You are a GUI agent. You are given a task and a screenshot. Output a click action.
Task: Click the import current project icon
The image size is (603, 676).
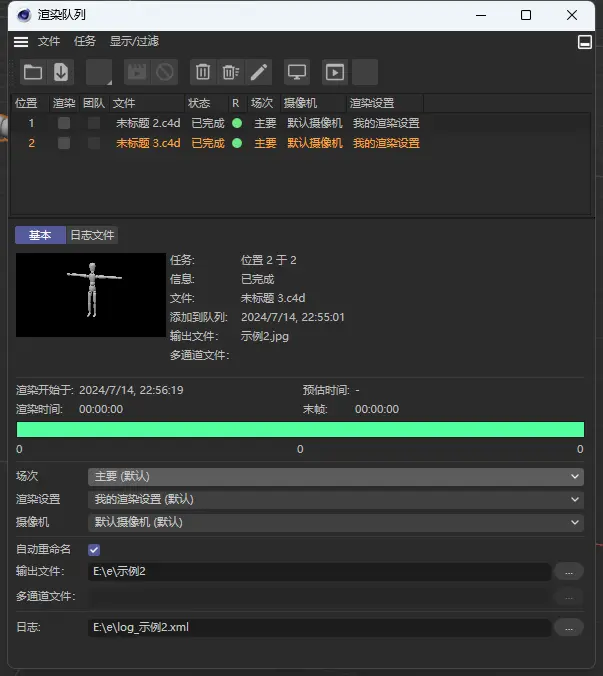pos(61,72)
